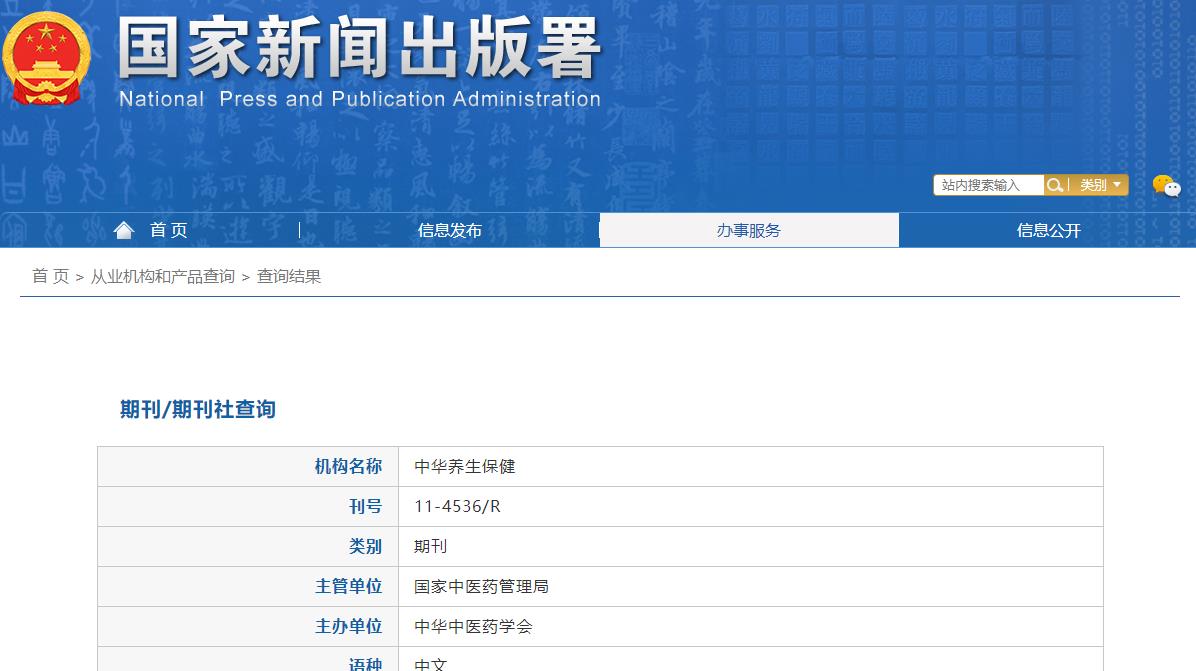The image size is (1196, 671).
Task: Click the home icon beside 首页
Action: (x=123, y=229)
